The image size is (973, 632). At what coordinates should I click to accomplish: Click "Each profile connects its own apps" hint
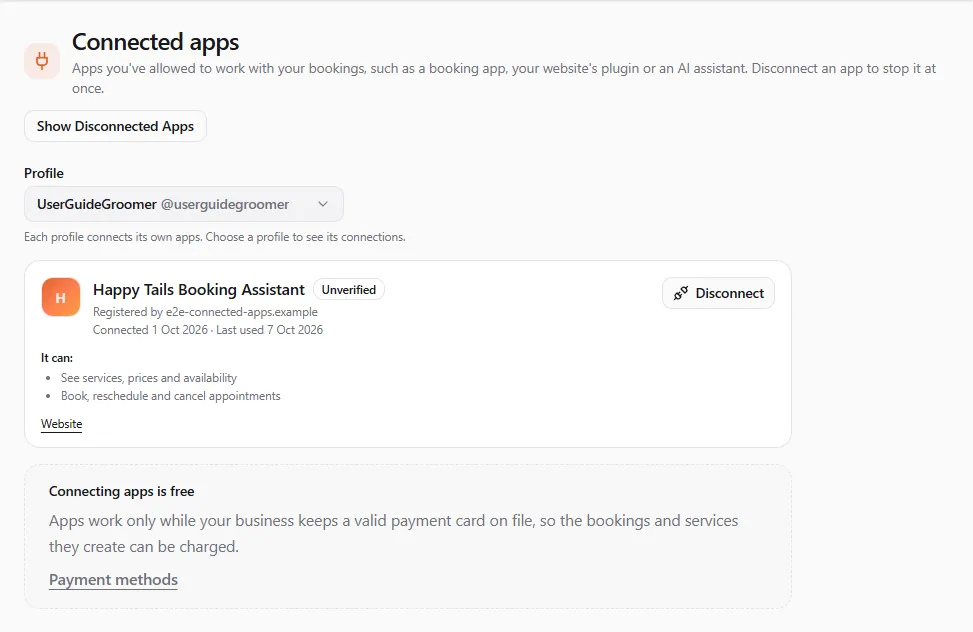point(215,237)
